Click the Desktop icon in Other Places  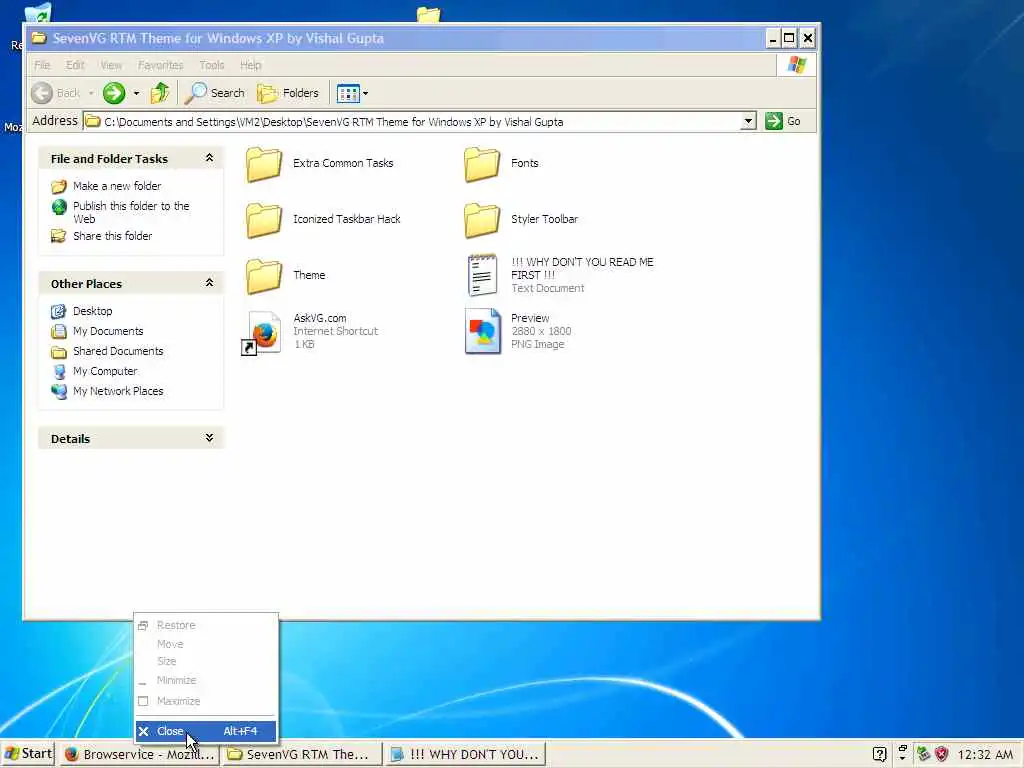59,312
